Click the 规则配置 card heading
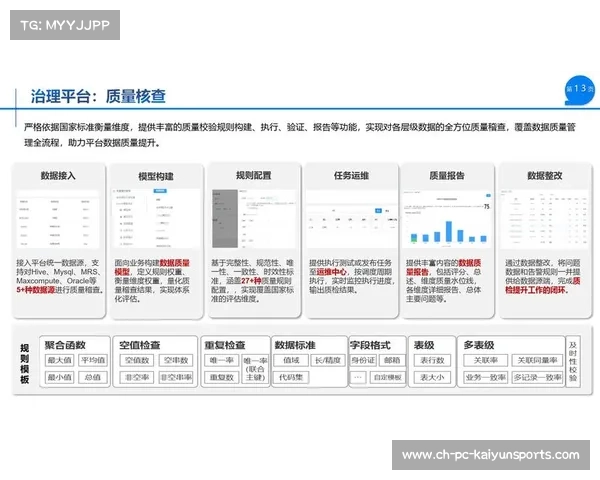Viewport: 600px width, 480px height. point(254,176)
